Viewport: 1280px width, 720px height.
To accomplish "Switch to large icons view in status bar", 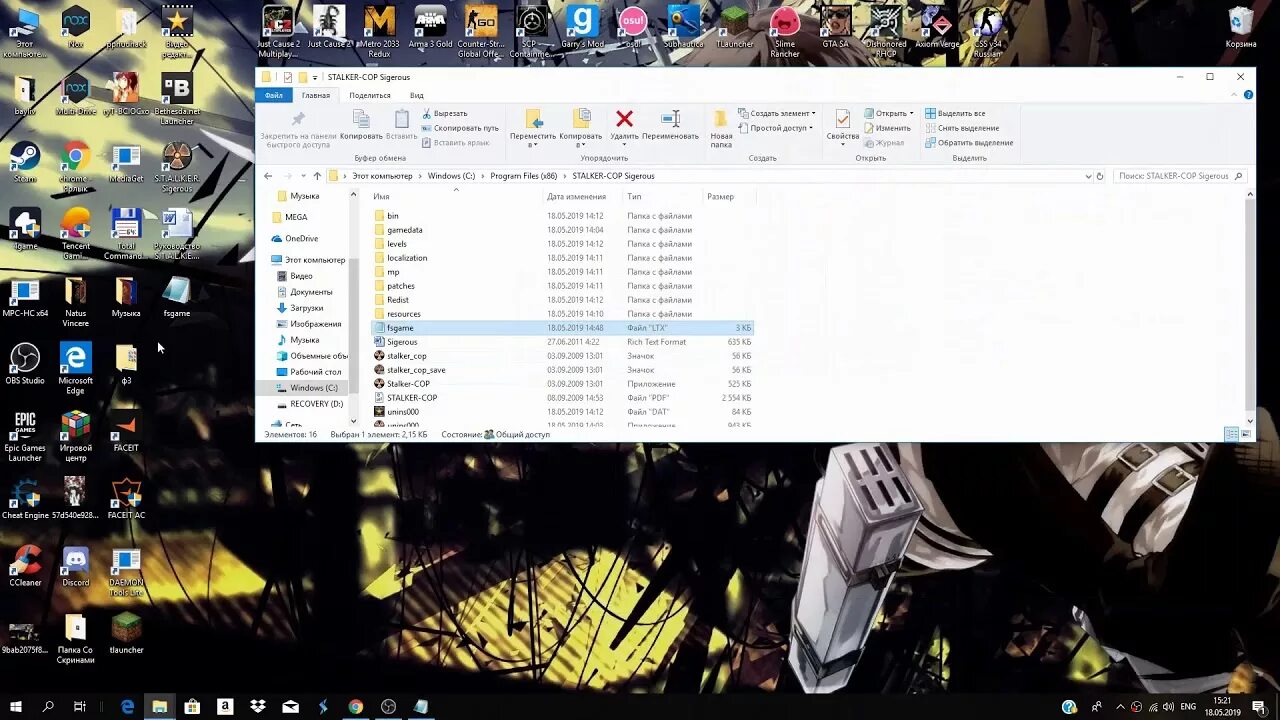I will pos(1246,434).
